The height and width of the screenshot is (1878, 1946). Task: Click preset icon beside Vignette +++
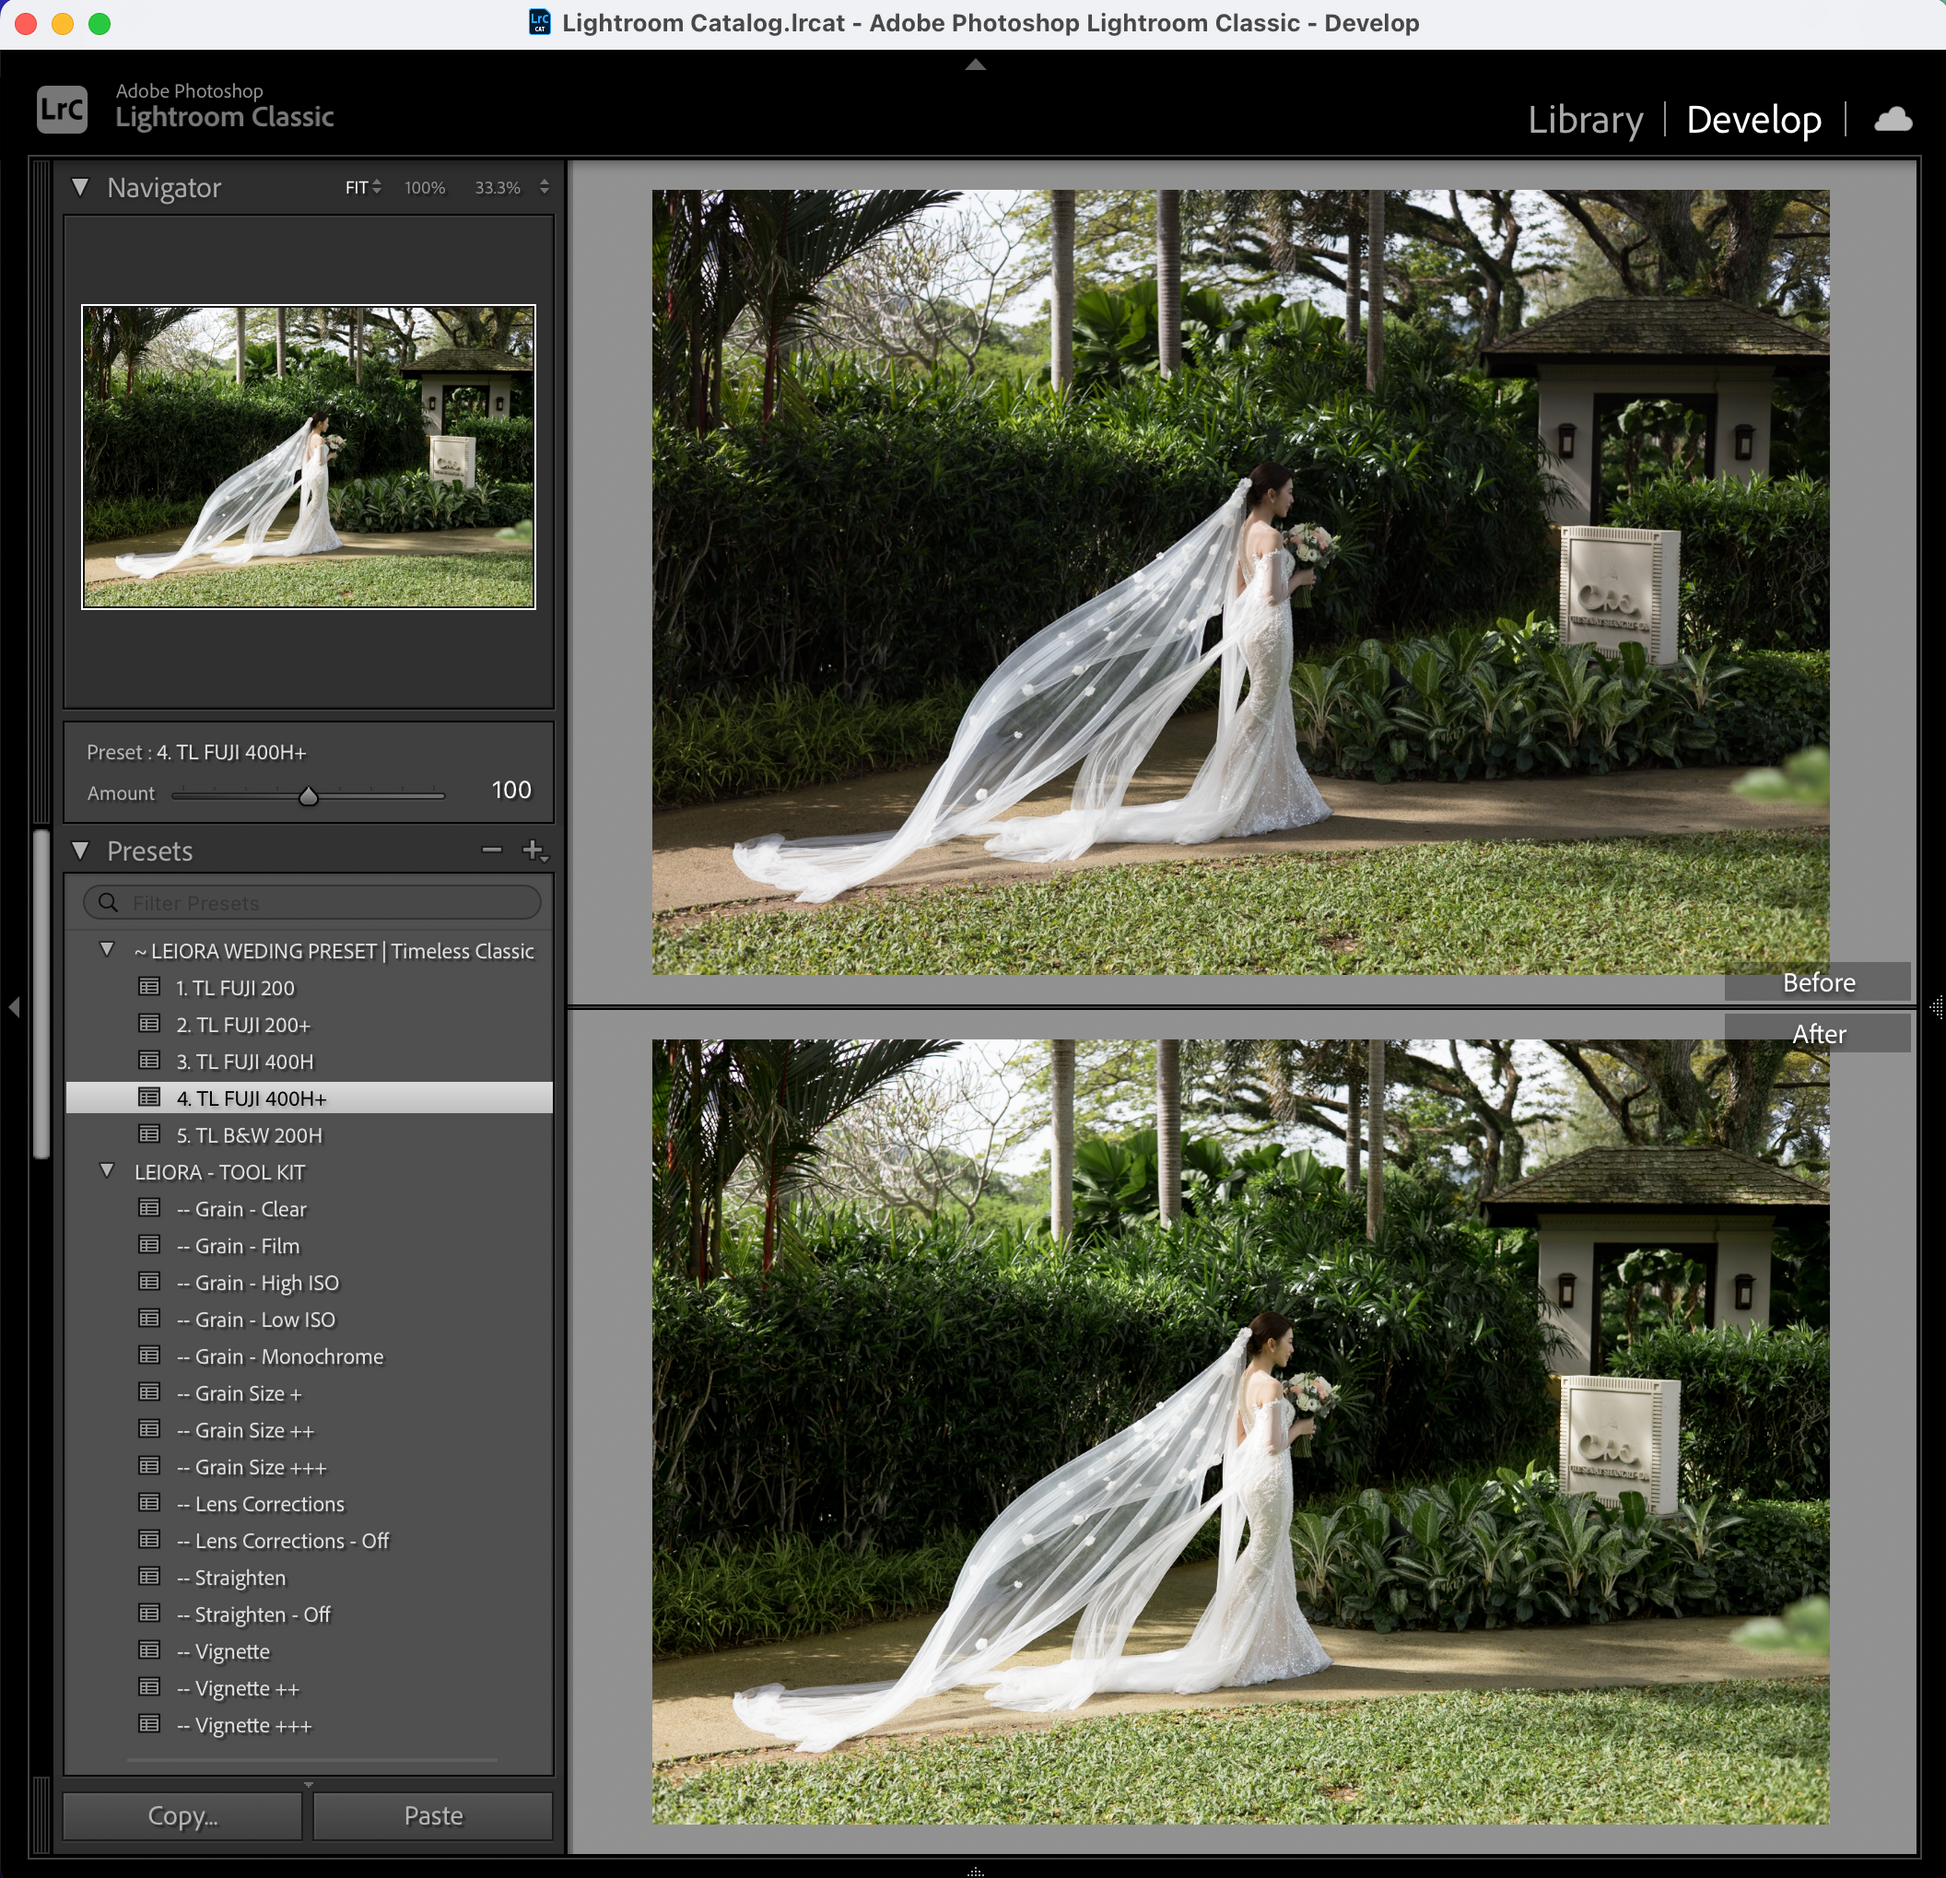149,1724
